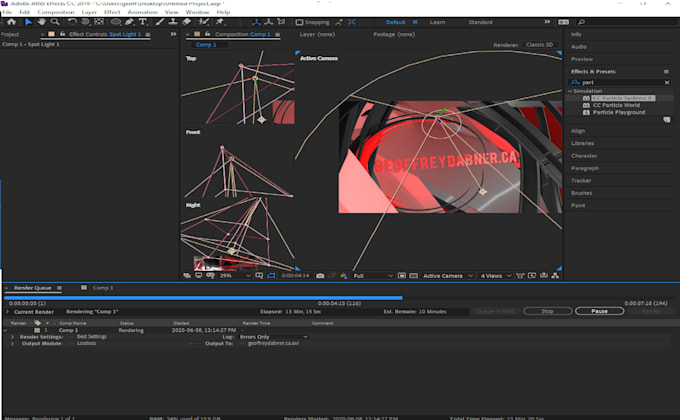The width and height of the screenshot is (680, 420).
Task: Open the Layer menu
Action: [x=89, y=12]
